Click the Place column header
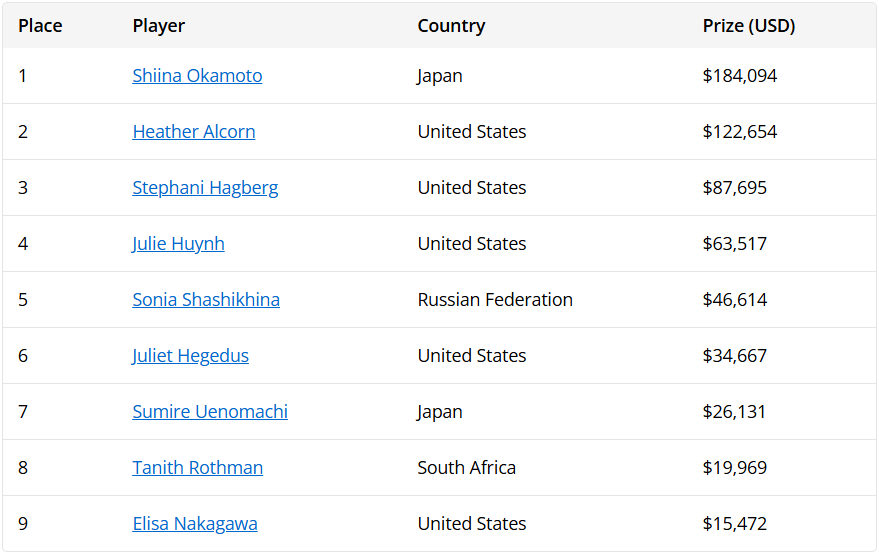The height and width of the screenshot is (554, 879). 40,26
